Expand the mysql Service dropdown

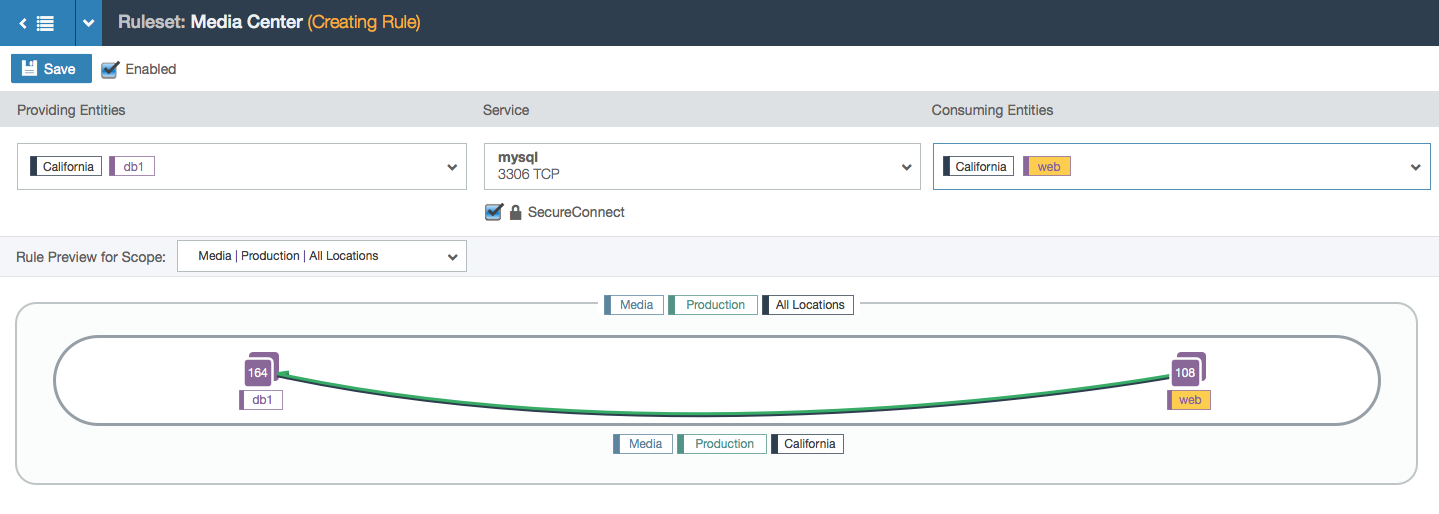tap(906, 167)
